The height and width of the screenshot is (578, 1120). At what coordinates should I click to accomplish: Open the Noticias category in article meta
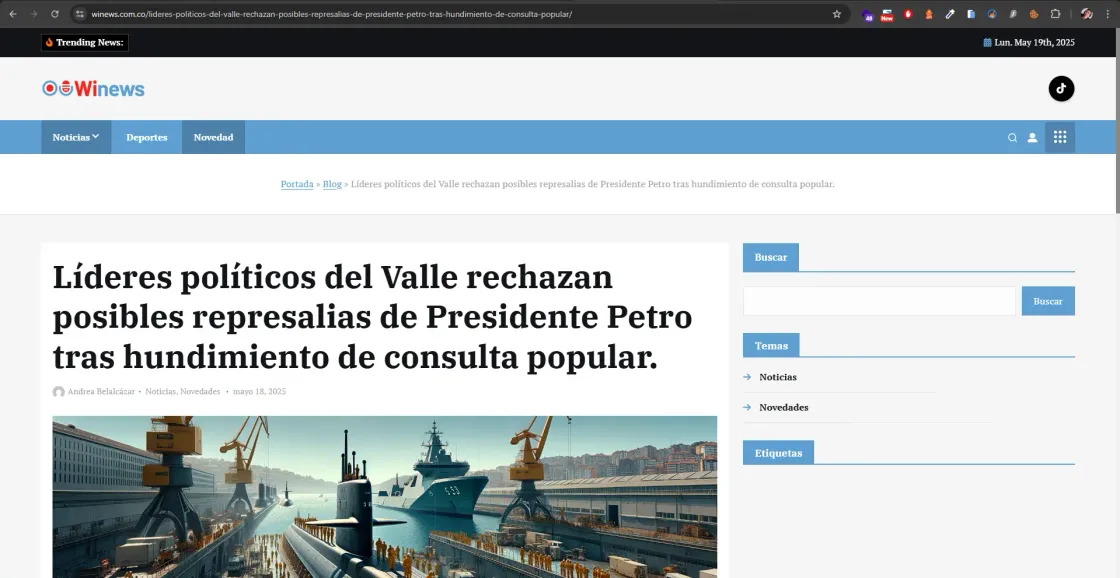160,392
